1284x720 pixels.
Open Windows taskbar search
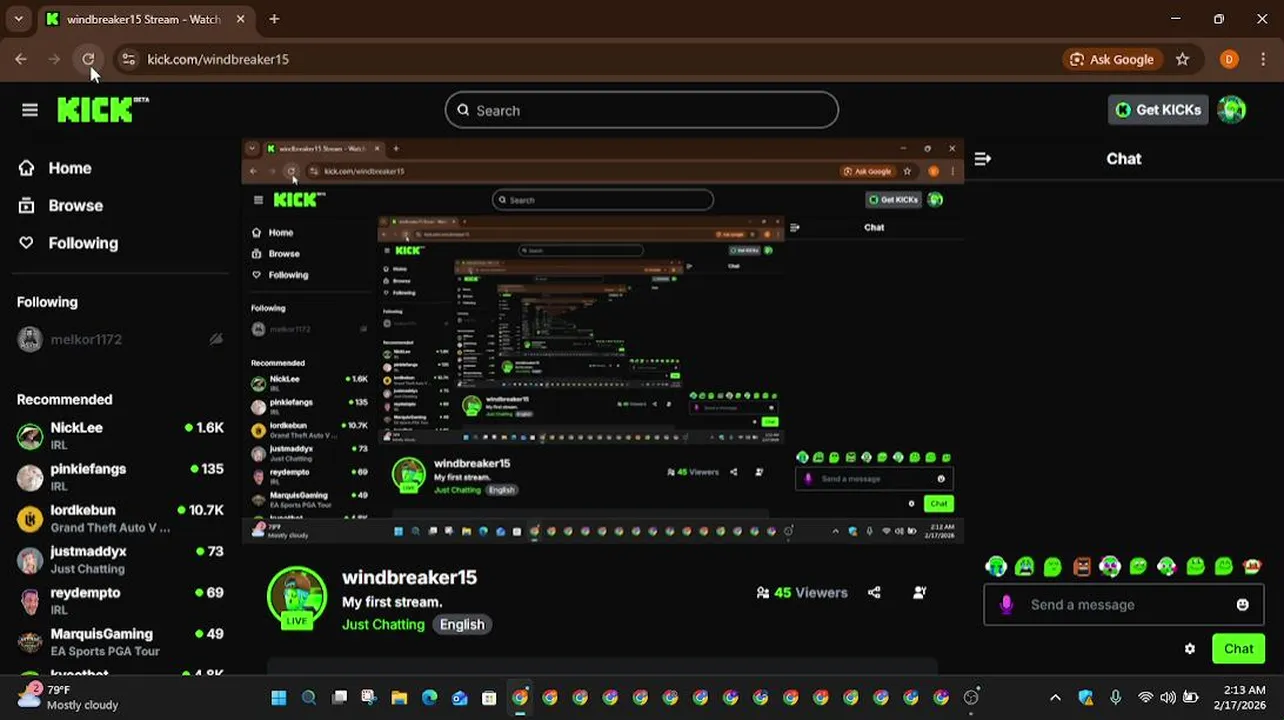pyautogui.click(x=309, y=698)
